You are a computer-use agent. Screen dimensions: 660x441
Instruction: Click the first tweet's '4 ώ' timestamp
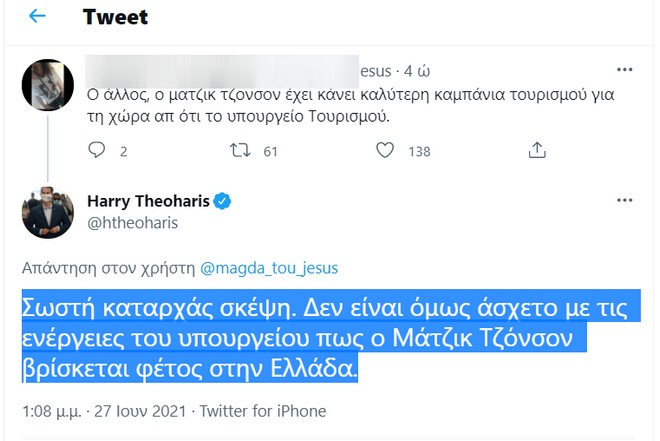(415, 71)
